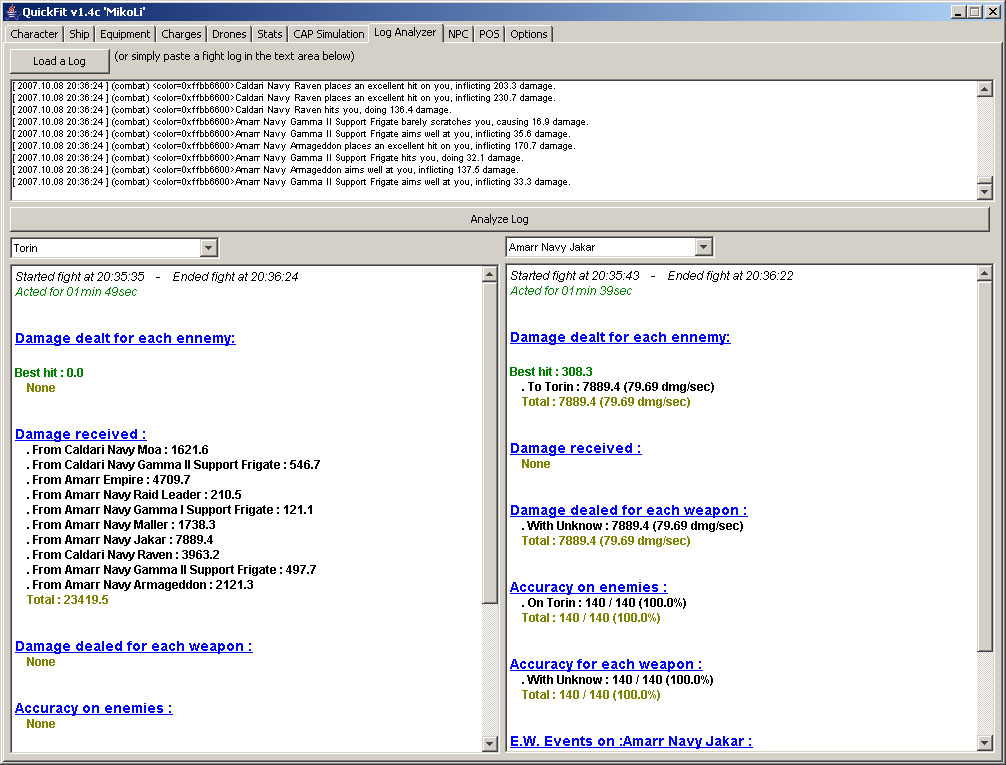Switch to the POS tab
This screenshot has width=1006, height=765.
tap(489, 34)
